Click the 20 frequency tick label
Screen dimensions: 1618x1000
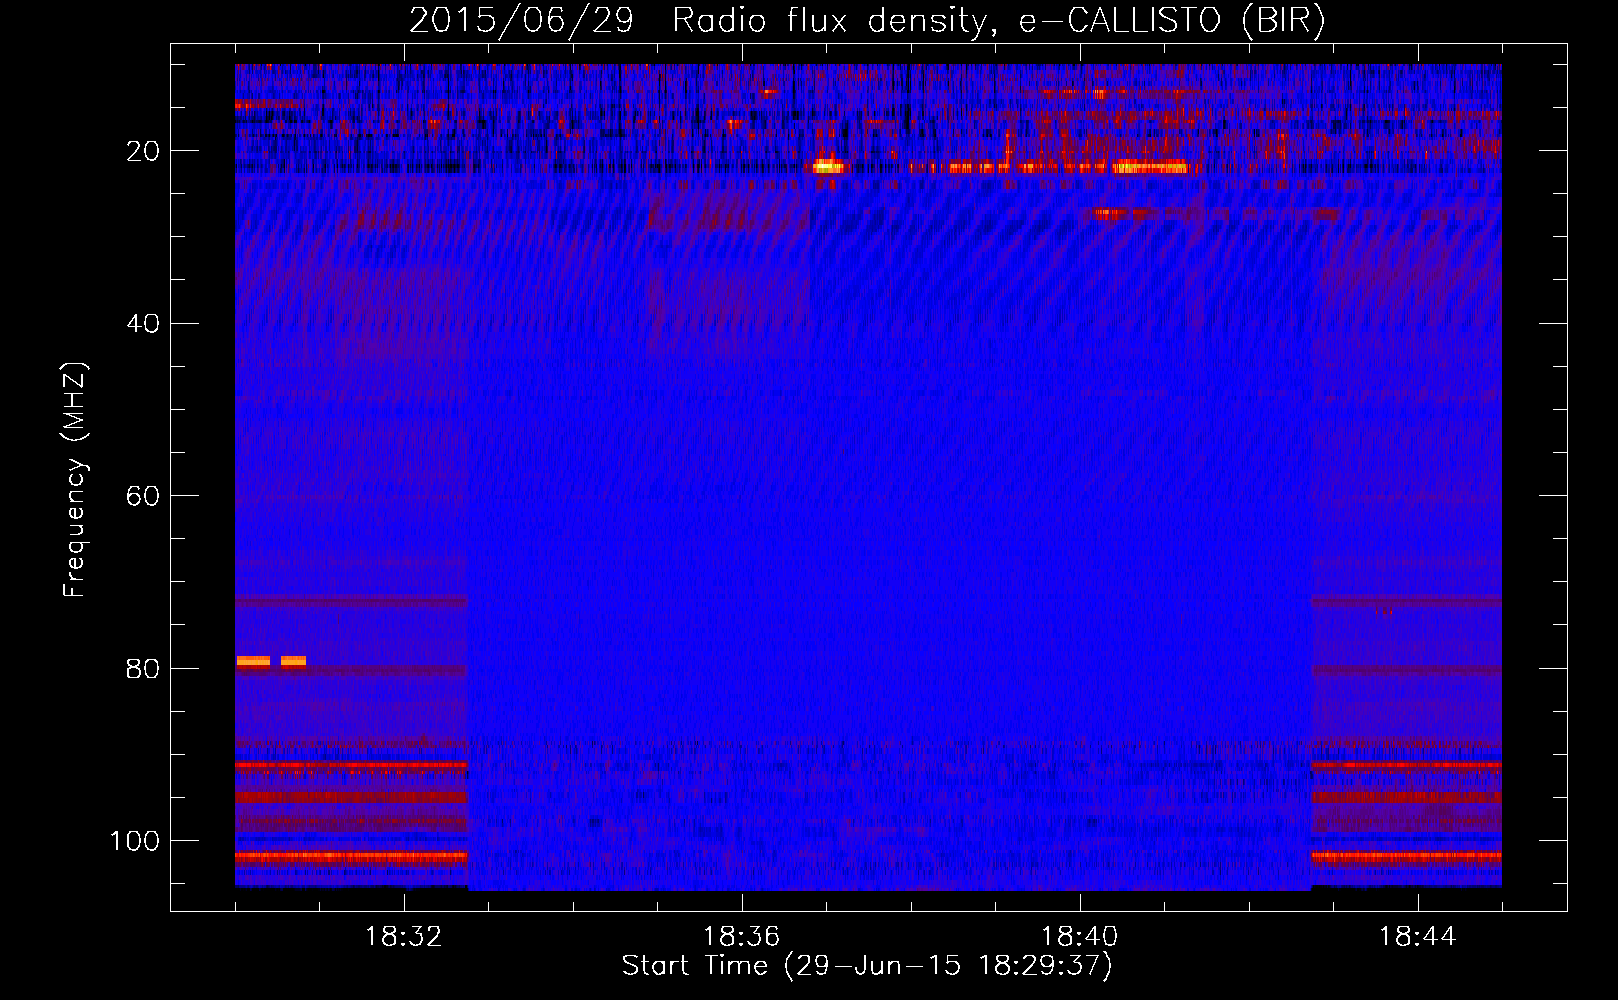[x=143, y=151]
